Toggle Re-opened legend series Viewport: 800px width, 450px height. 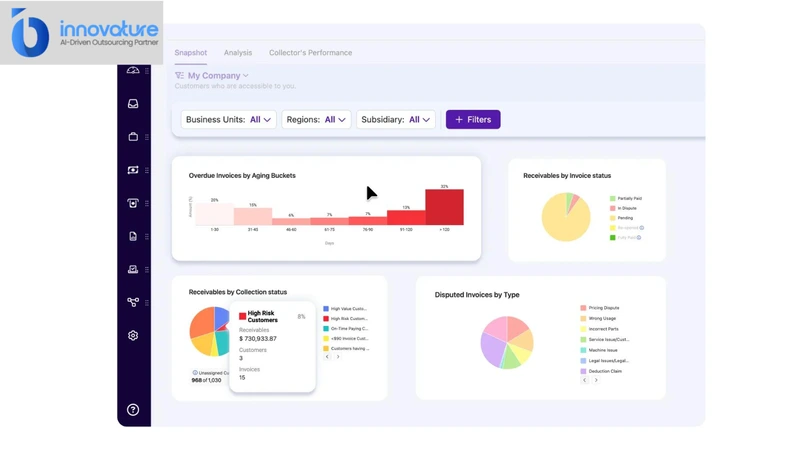[x=624, y=228]
